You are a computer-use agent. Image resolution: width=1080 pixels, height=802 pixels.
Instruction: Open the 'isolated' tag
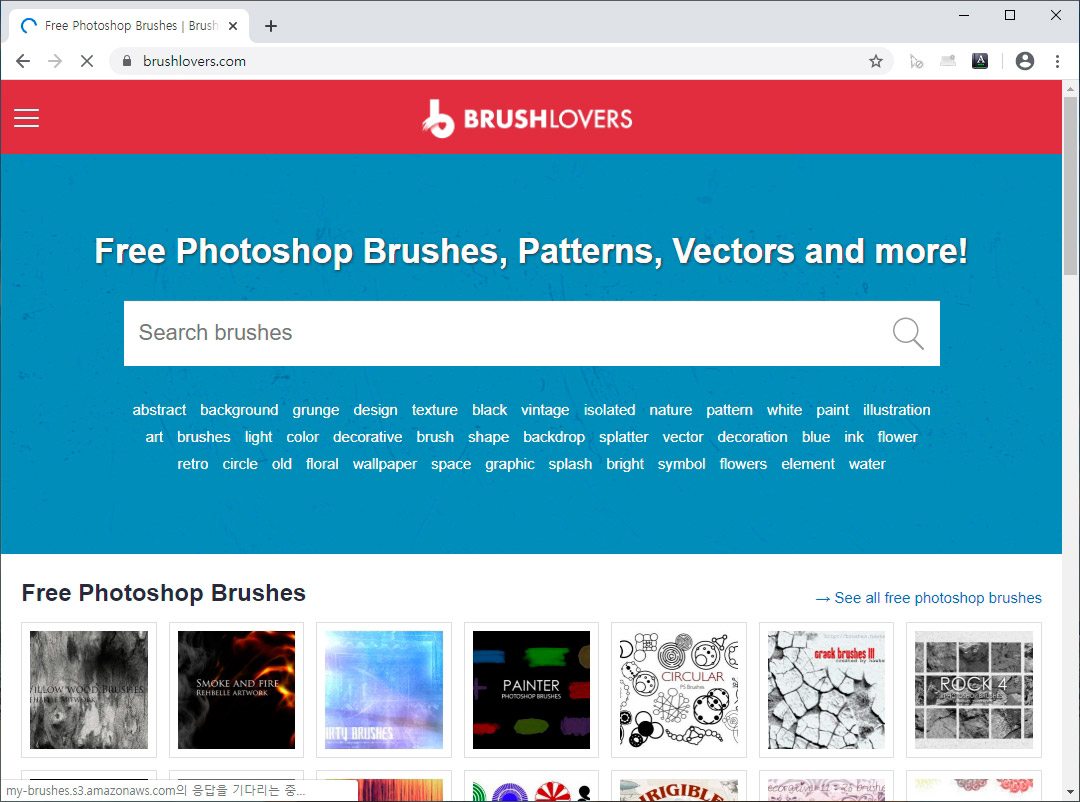(x=610, y=410)
